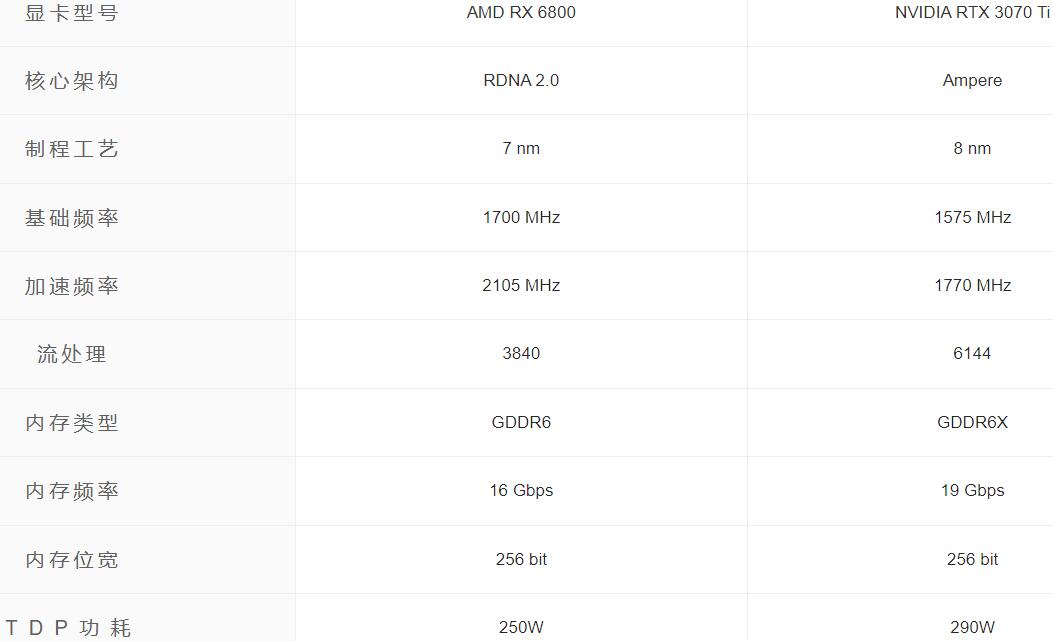Select the 7 nm process cell

(x=521, y=149)
